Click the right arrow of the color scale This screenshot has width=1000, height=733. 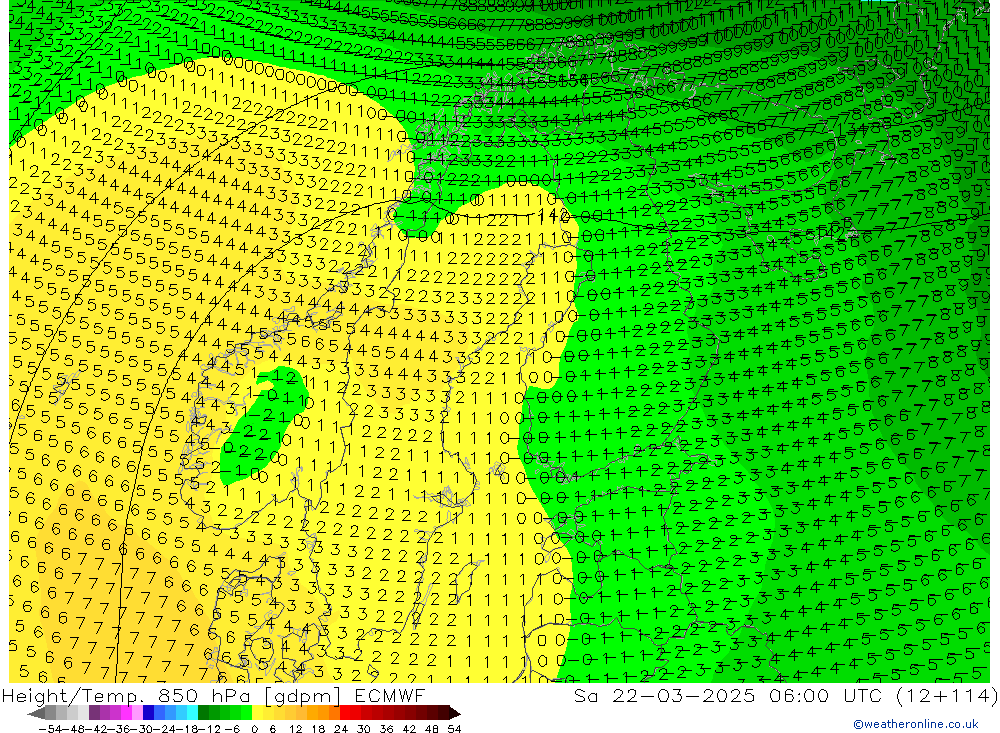(455, 713)
